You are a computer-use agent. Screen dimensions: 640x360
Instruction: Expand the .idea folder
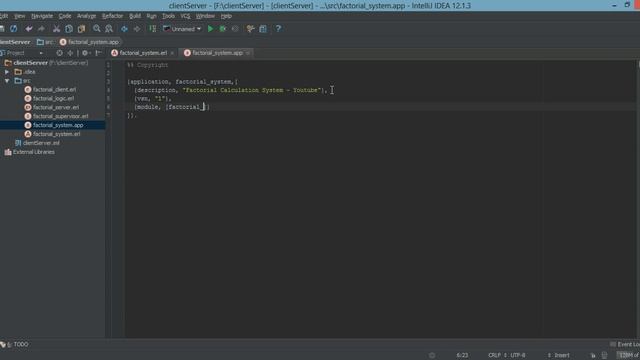[x=7, y=72]
